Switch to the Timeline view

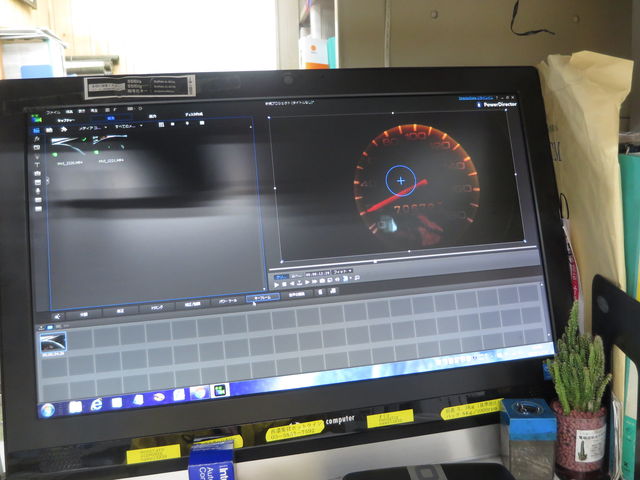(41, 328)
